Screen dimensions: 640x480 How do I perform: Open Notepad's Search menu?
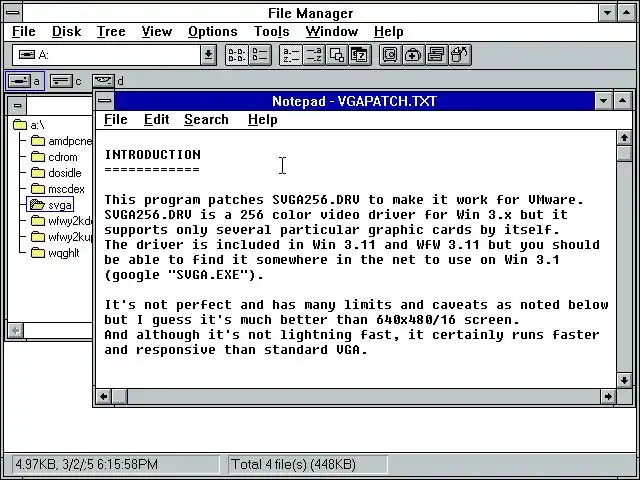coord(206,120)
